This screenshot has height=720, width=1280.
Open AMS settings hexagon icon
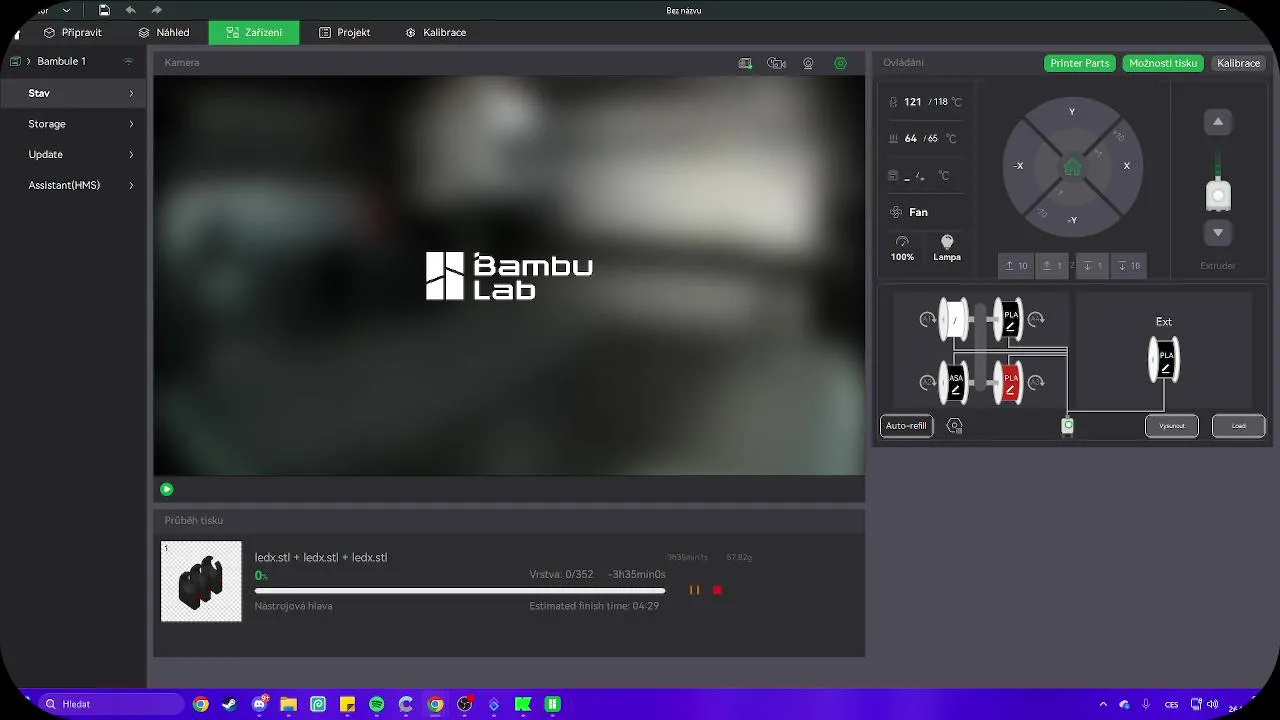(955, 426)
